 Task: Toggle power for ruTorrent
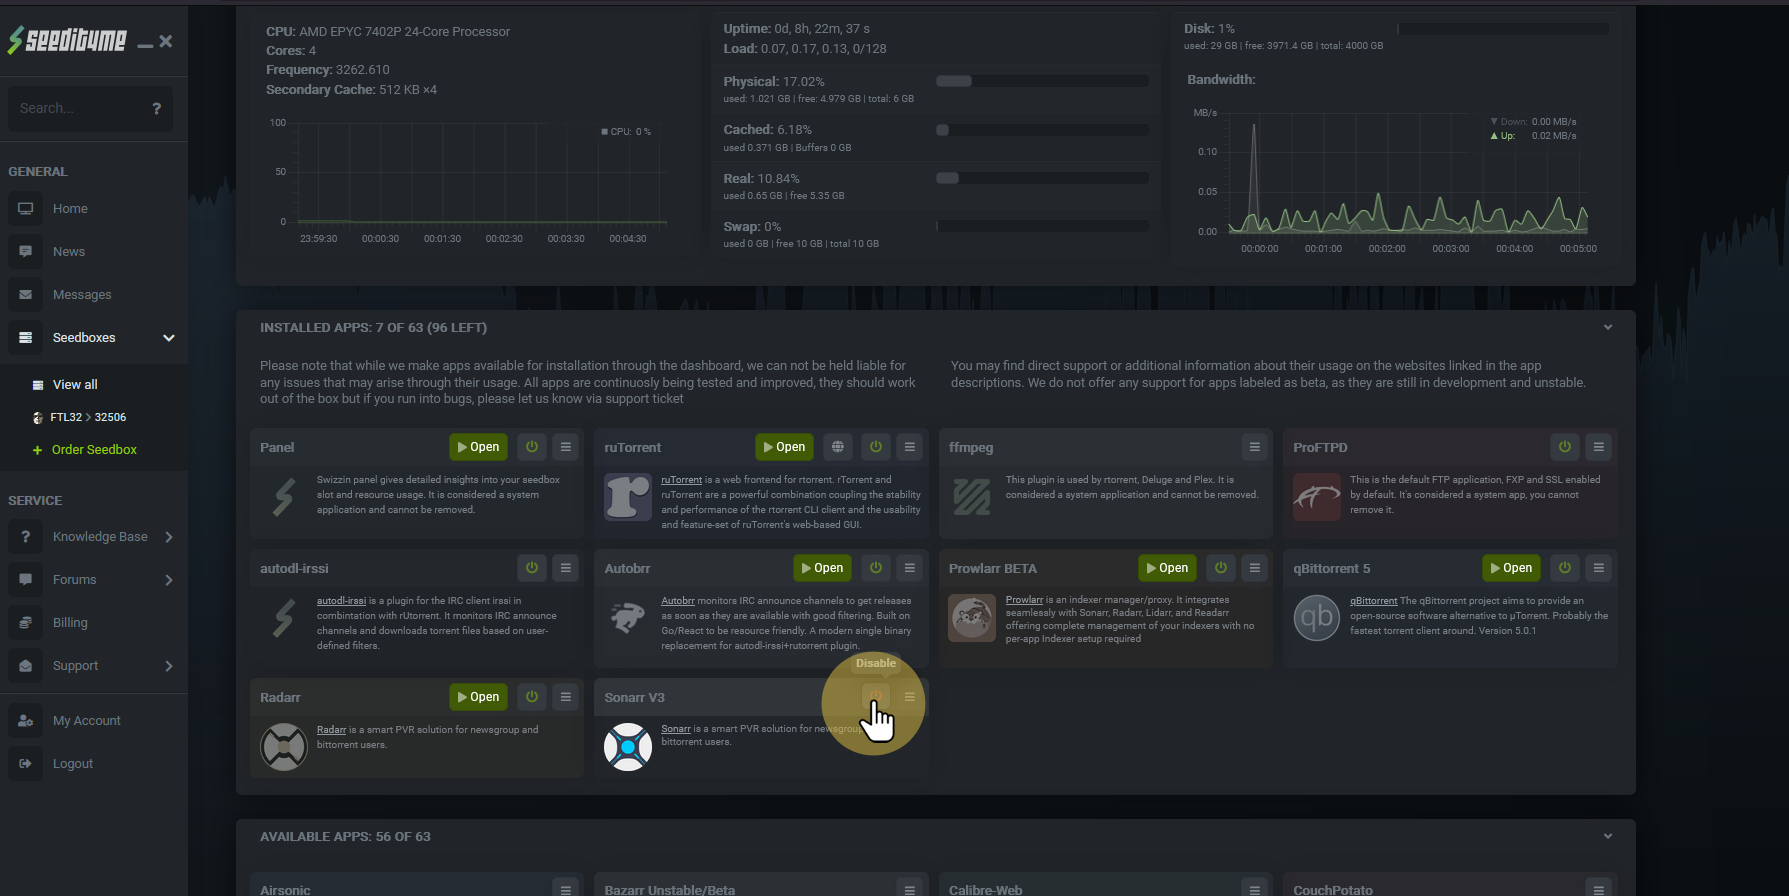click(x=876, y=447)
